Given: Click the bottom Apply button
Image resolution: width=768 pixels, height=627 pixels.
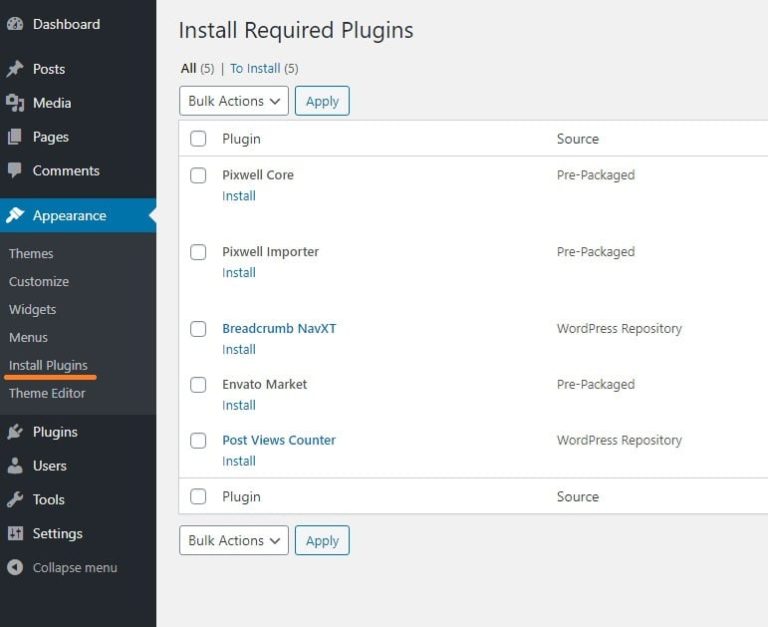Looking at the screenshot, I should [322, 540].
